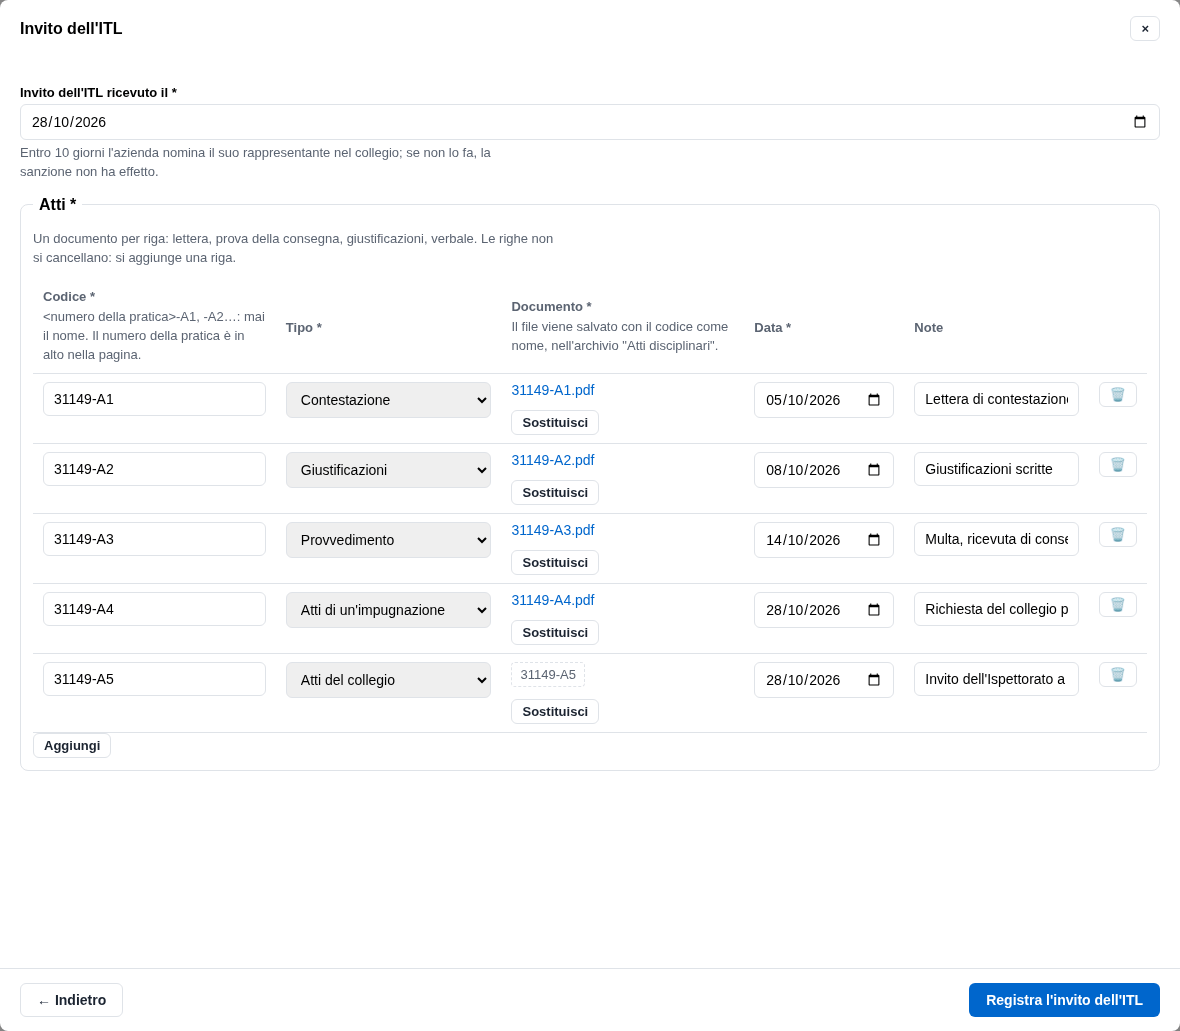Focus the code field containing 31149-A1

point(154,400)
